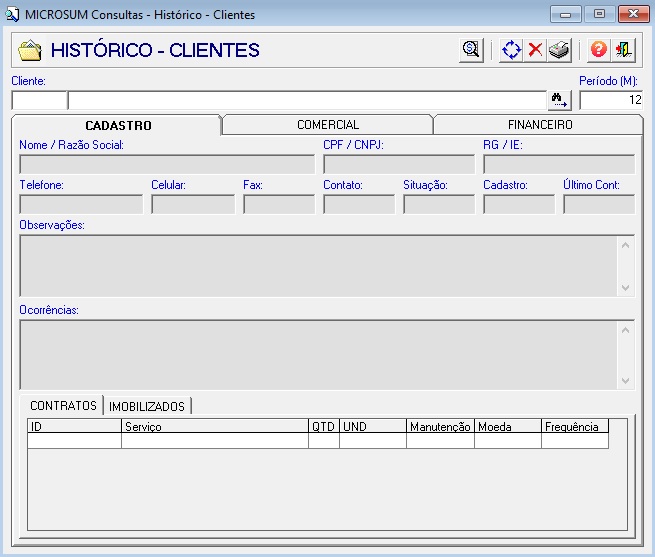
Task: Click the Frequência column header
Action: point(575,426)
